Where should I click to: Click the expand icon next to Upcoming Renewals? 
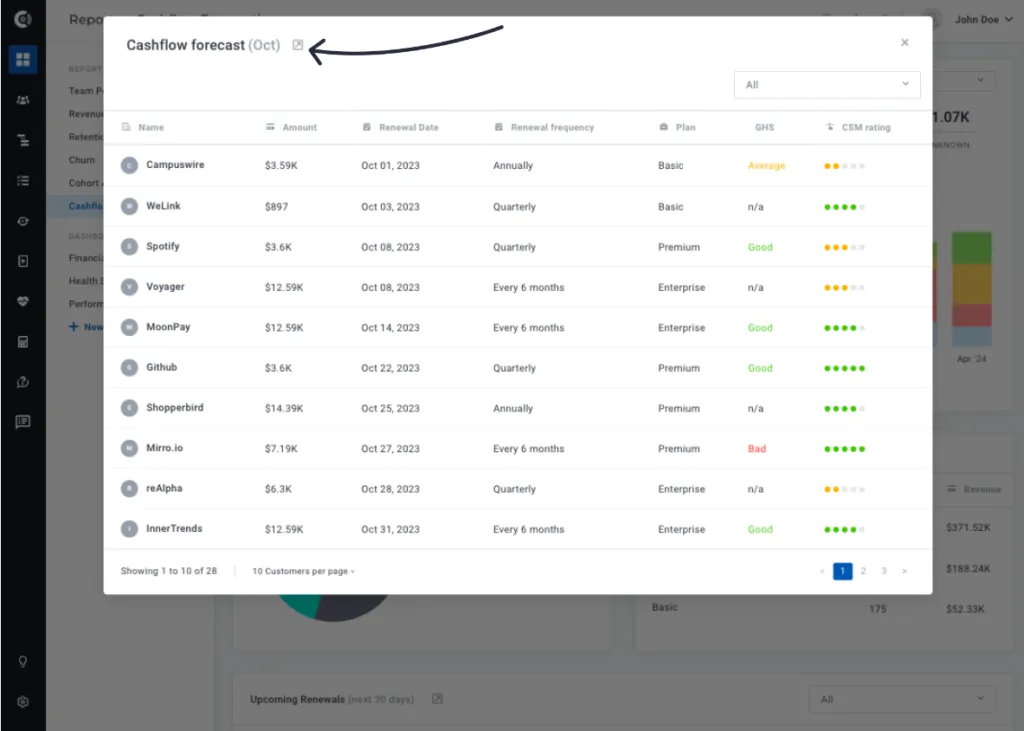[438, 699]
